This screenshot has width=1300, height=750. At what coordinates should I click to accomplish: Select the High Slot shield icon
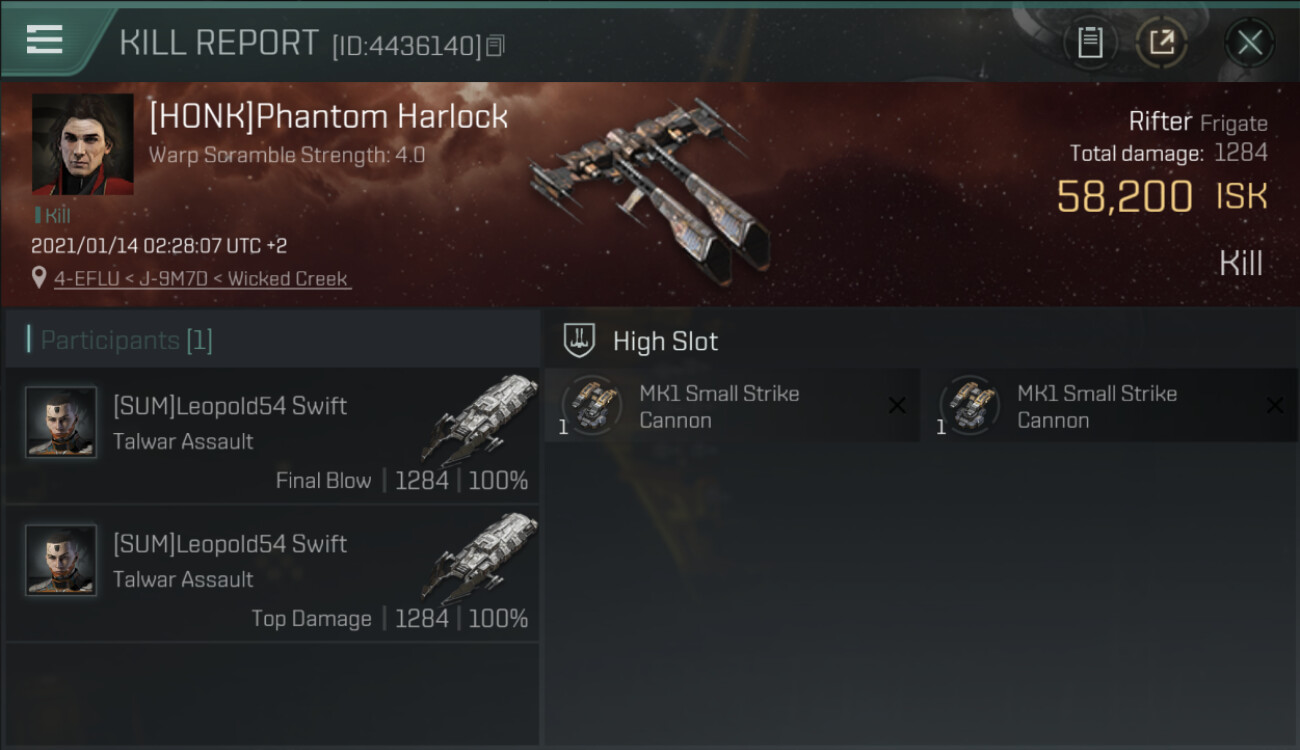click(x=579, y=340)
